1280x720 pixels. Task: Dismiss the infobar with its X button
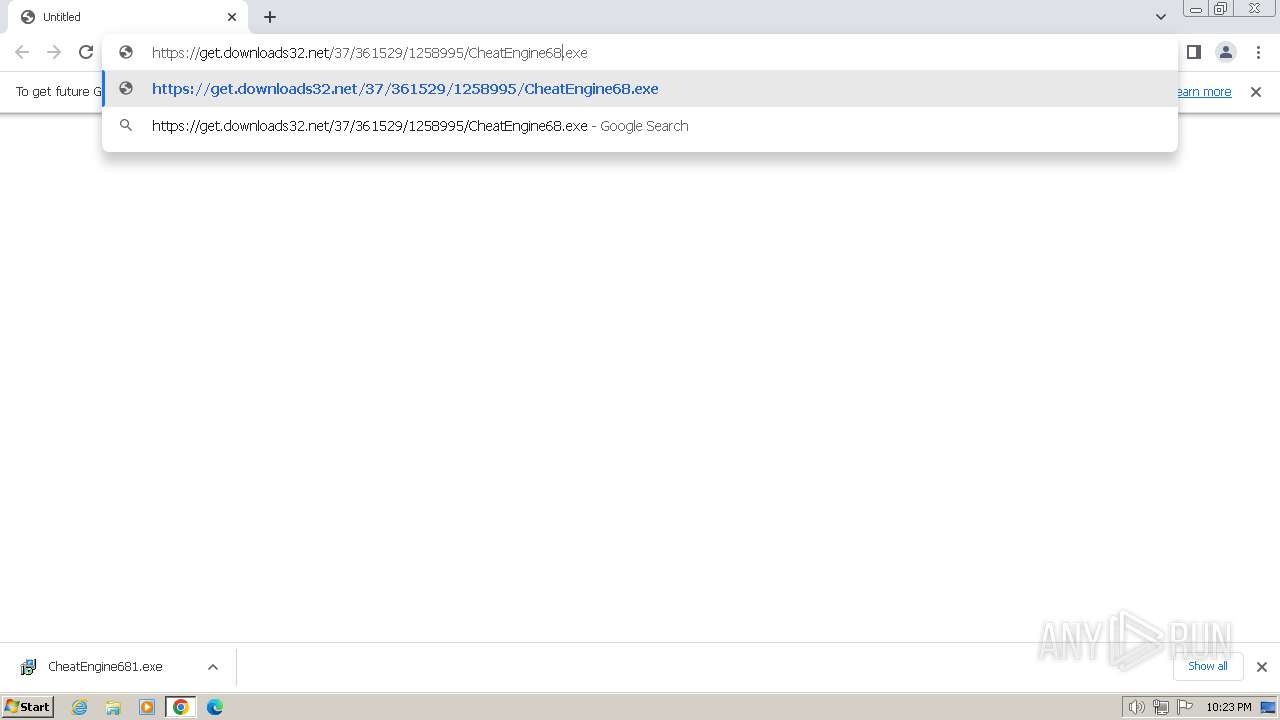coord(1256,92)
